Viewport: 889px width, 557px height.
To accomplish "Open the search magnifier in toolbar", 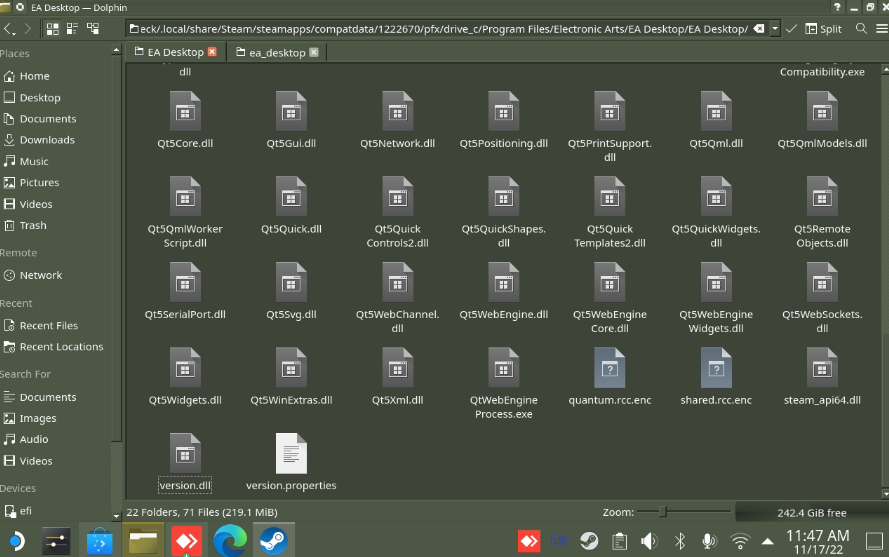I will click(x=861, y=29).
